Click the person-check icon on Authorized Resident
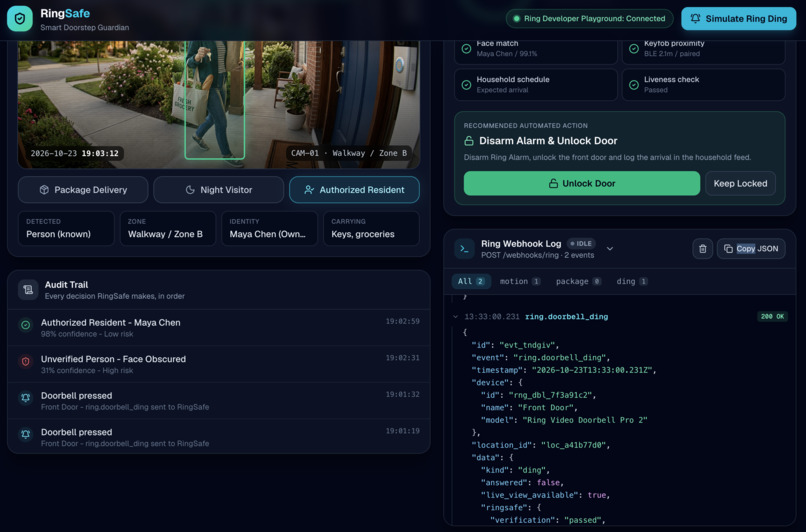Viewport: 806px width, 532px height. pyautogui.click(x=309, y=190)
